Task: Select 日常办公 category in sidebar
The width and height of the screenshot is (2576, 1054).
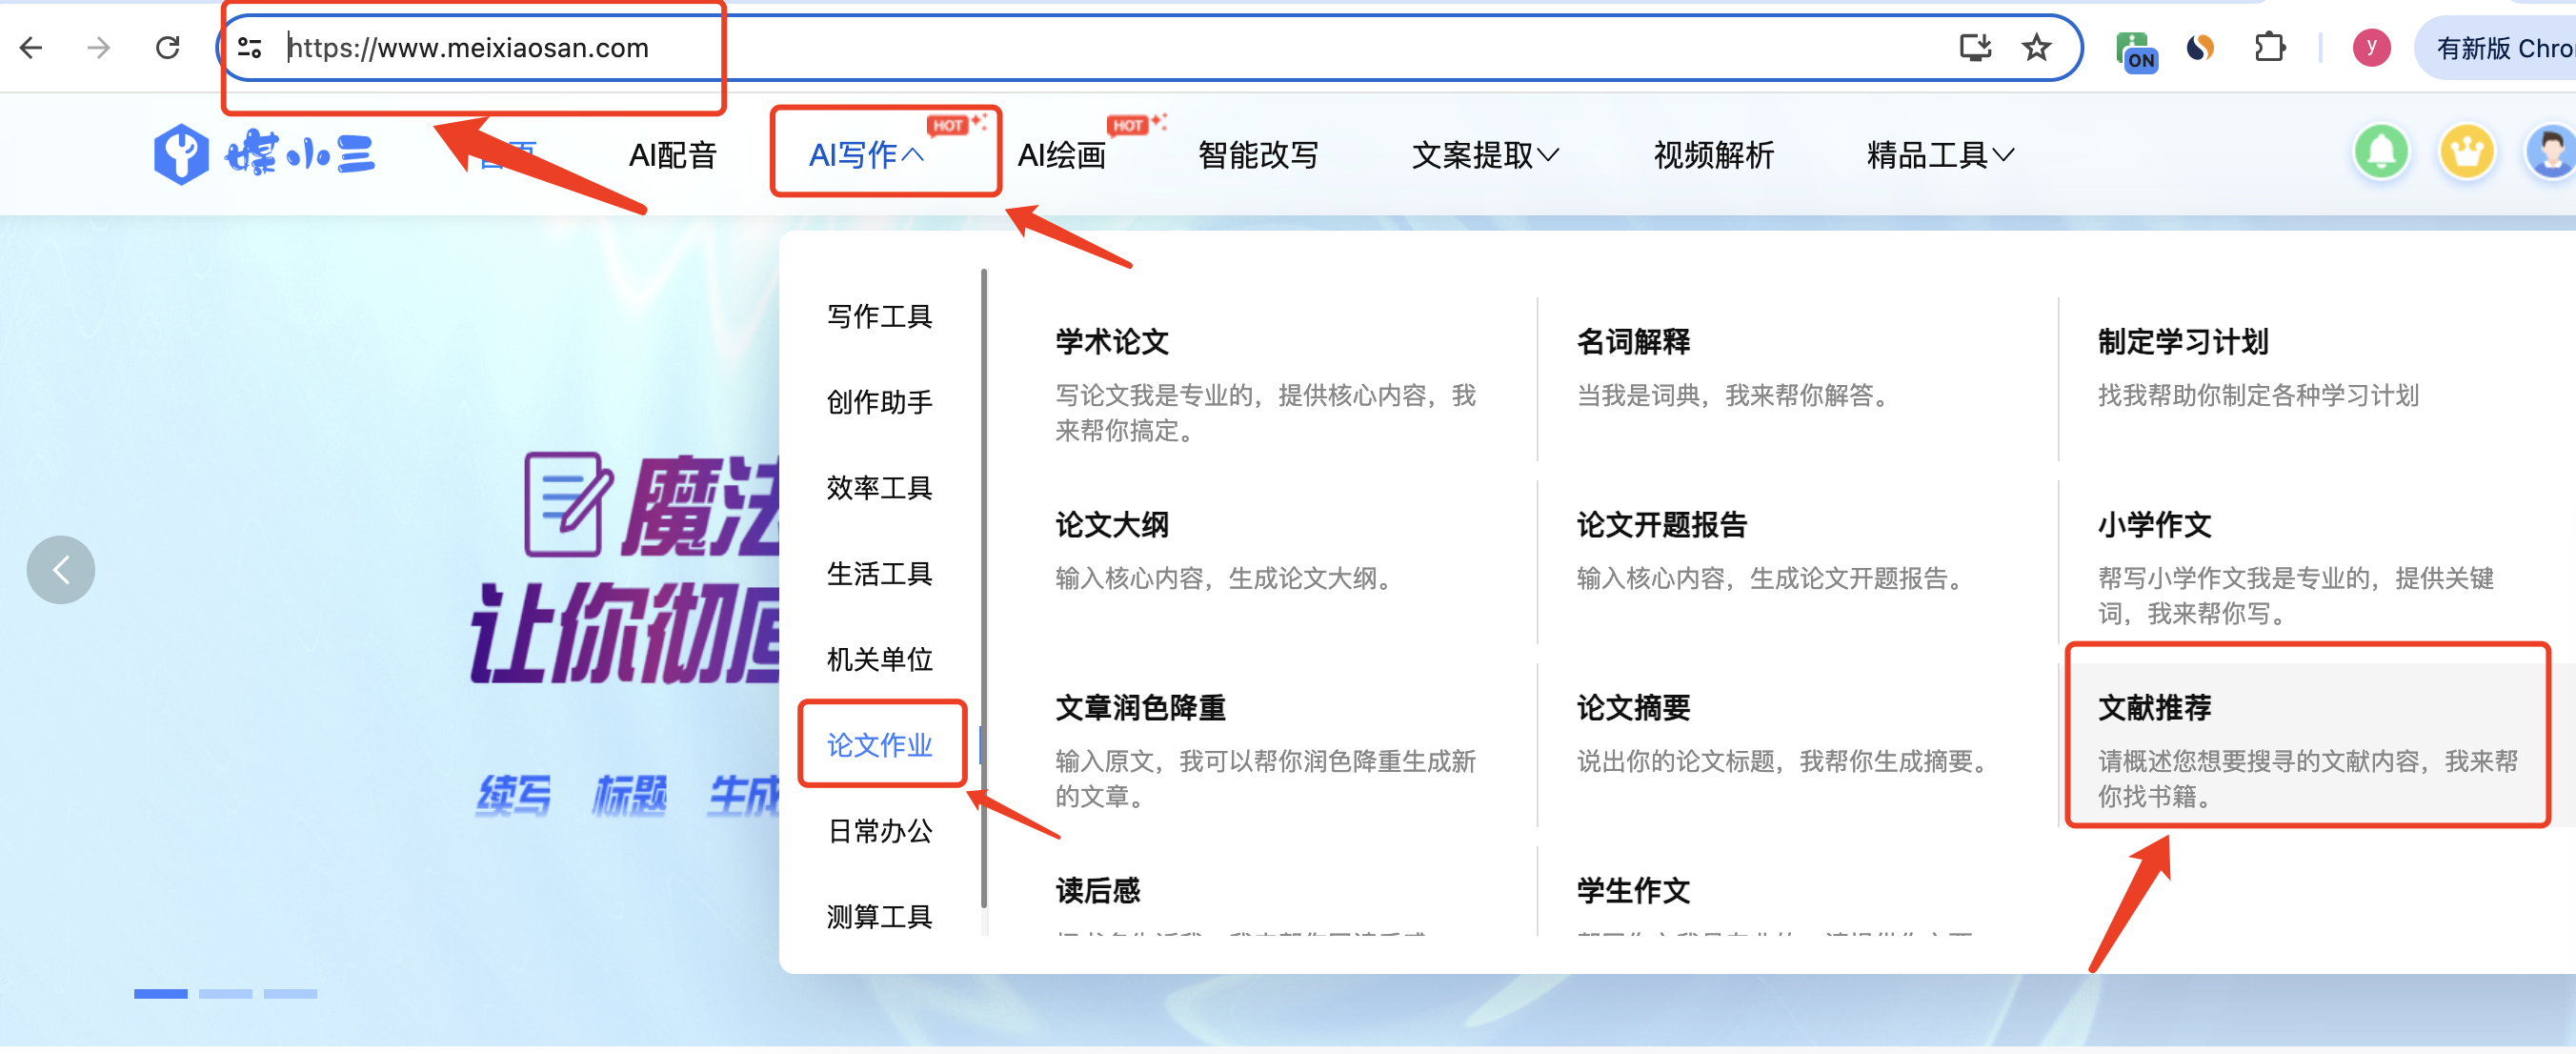Action: point(880,830)
